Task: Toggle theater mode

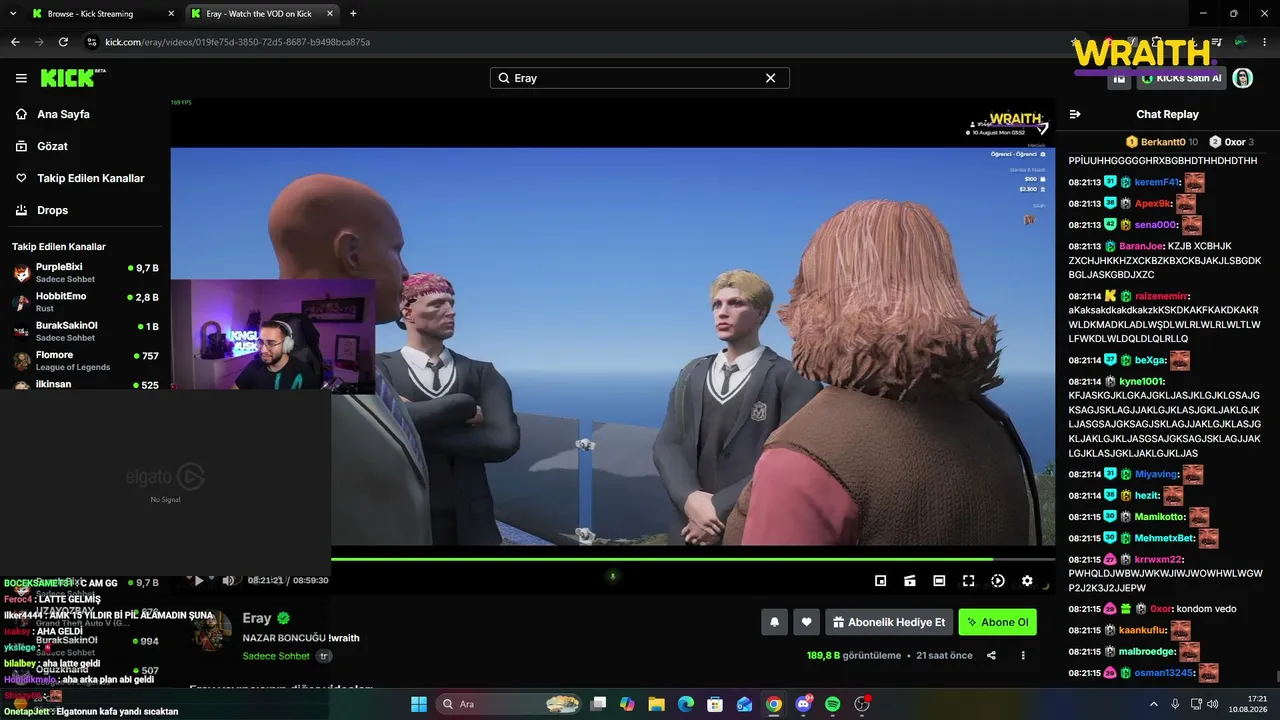Action: point(939,580)
